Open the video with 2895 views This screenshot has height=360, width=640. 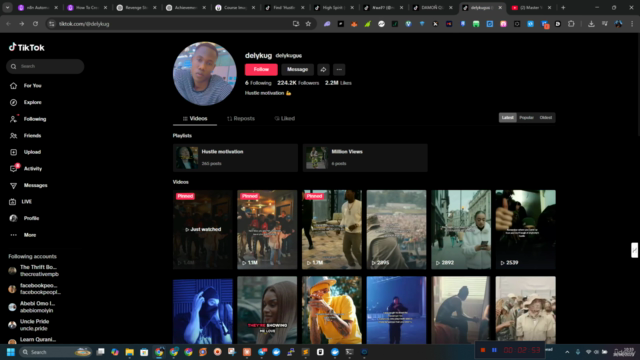coord(396,229)
